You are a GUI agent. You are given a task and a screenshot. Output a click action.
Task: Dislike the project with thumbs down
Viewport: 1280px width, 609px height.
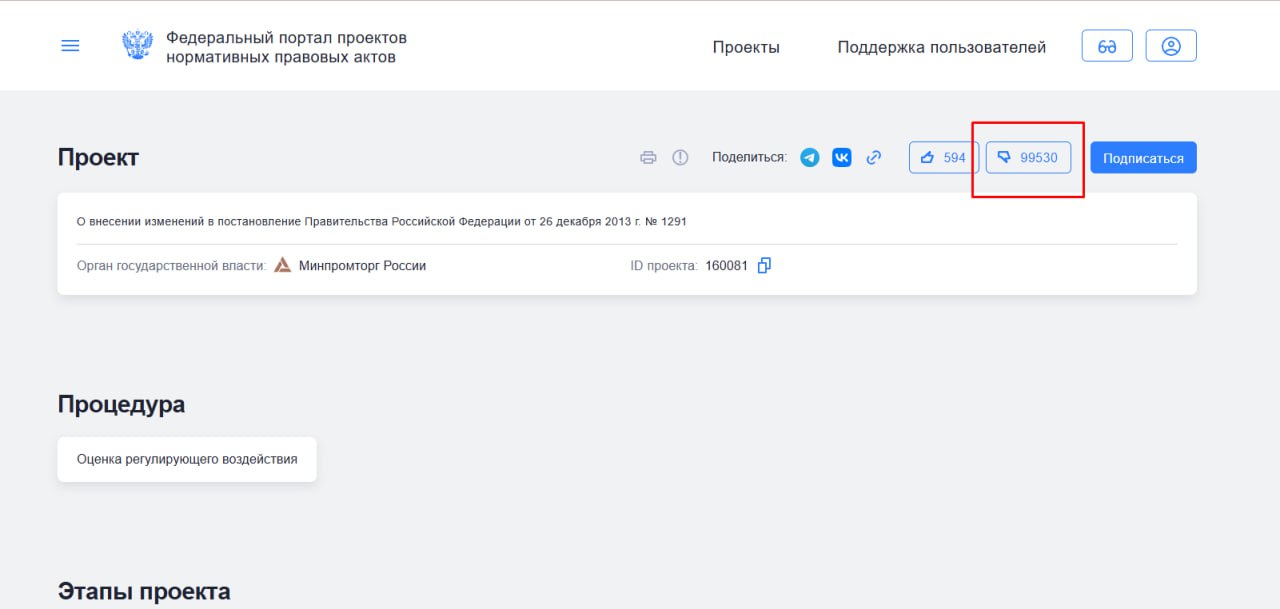[x=1028, y=158]
